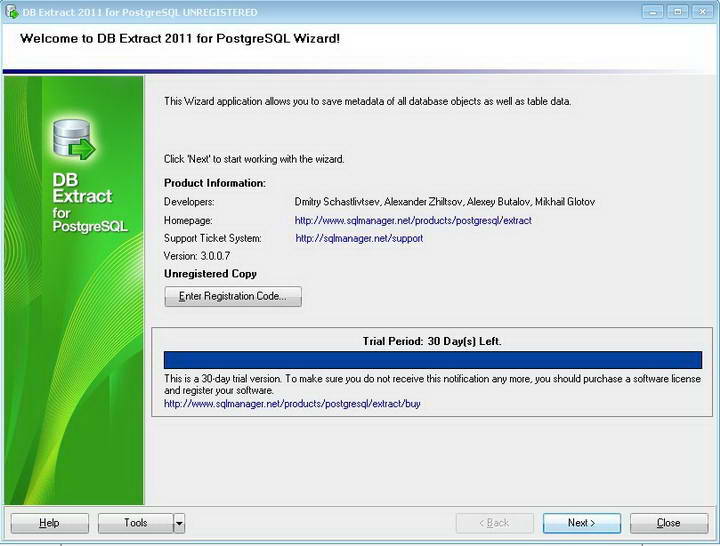
Task: Click the 'Unregistered Copy' label
Action: (210, 274)
